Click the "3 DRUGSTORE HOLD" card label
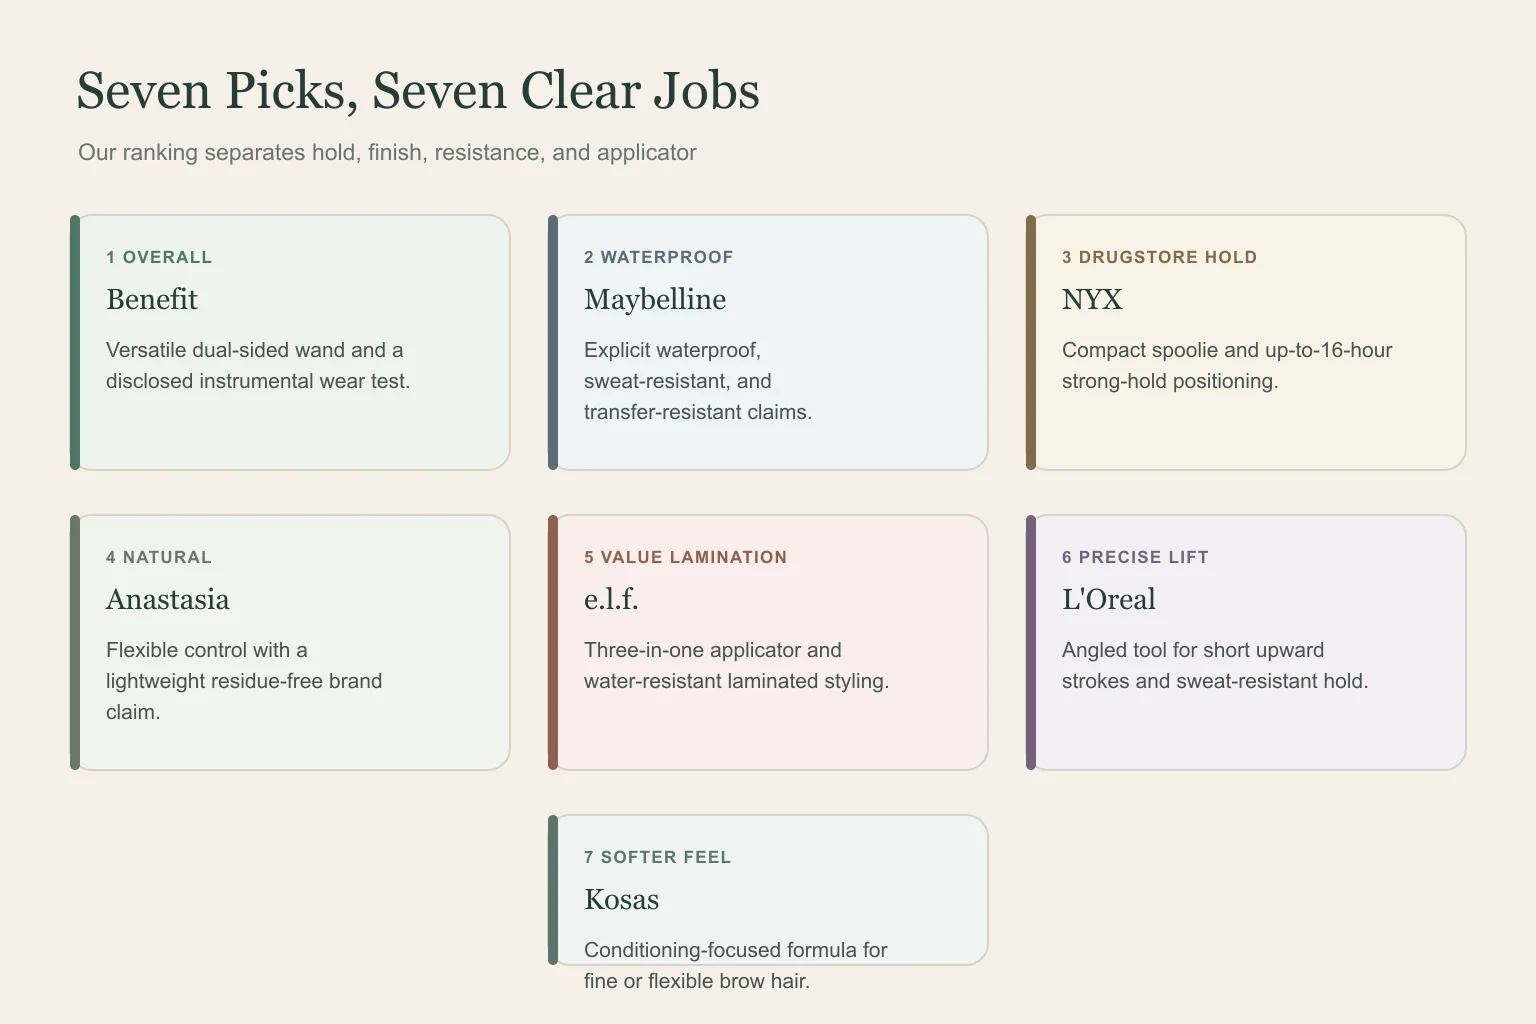 (1160, 257)
